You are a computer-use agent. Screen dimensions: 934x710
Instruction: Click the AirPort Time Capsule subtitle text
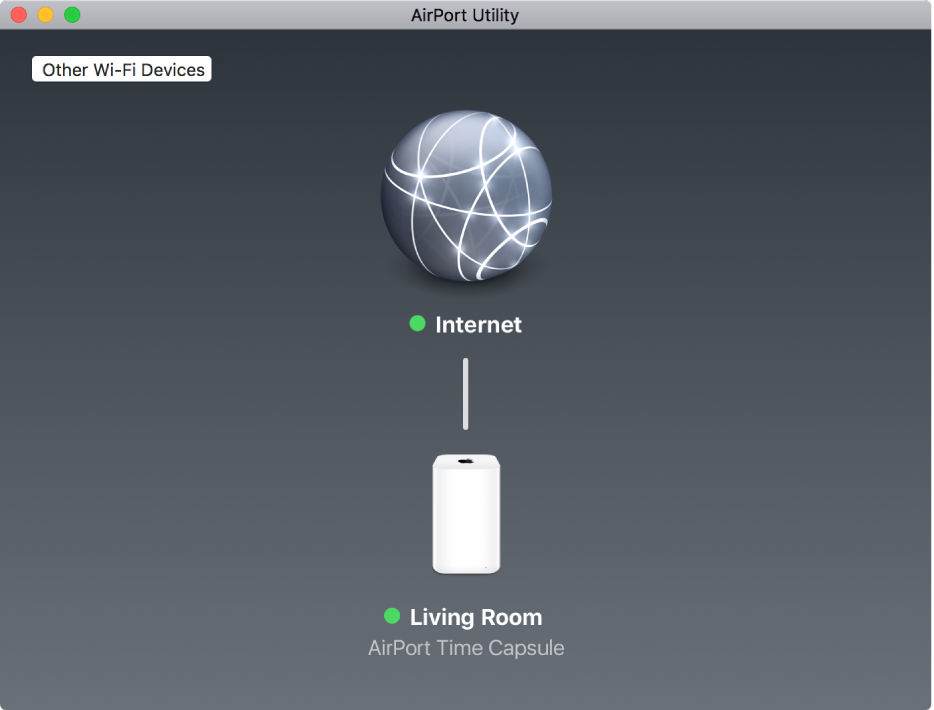(466, 648)
